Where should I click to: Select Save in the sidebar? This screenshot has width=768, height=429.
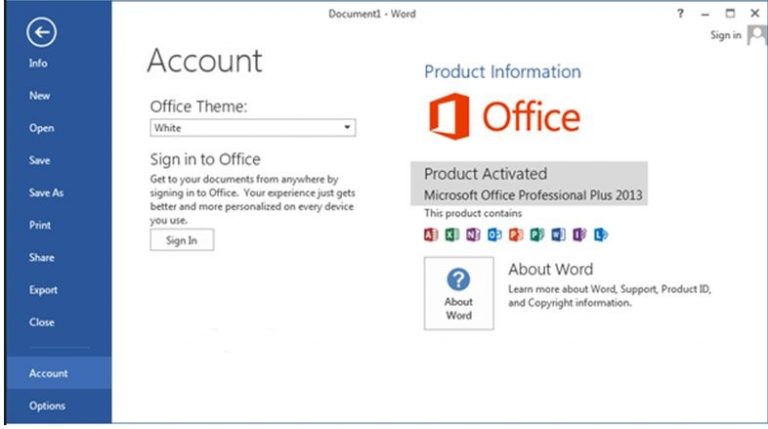(39, 160)
